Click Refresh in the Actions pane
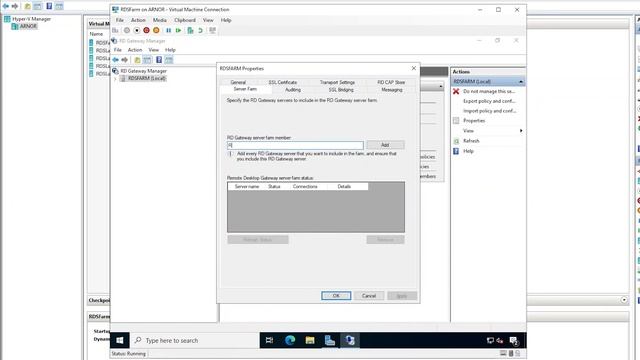The height and width of the screenshot is (360, 640). (471, 141)
